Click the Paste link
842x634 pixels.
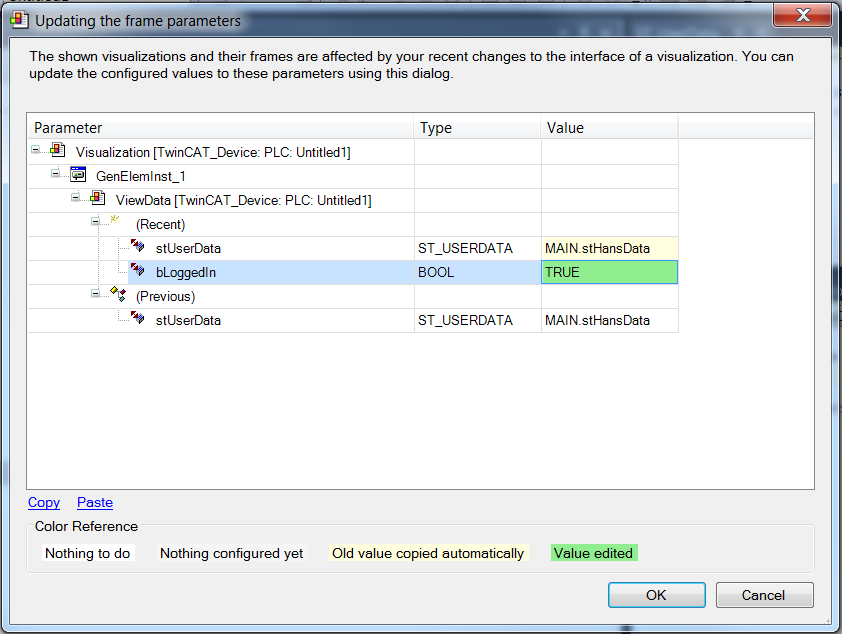(95, 502)
